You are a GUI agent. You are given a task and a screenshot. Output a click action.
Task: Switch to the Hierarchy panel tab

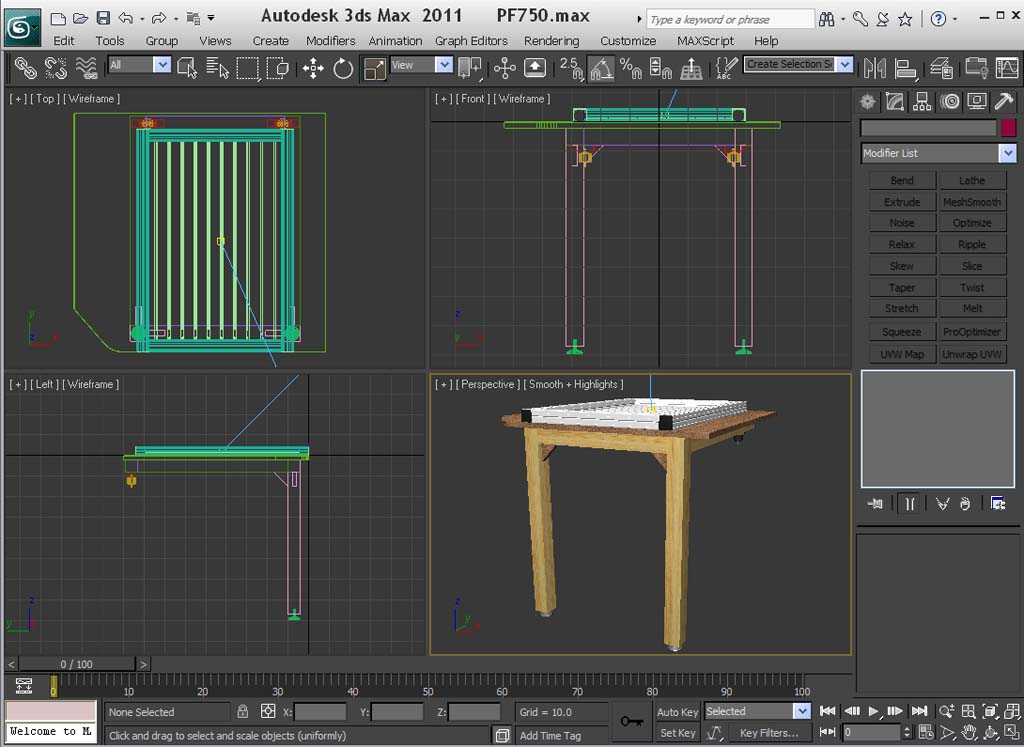click(x=922, y=101)
